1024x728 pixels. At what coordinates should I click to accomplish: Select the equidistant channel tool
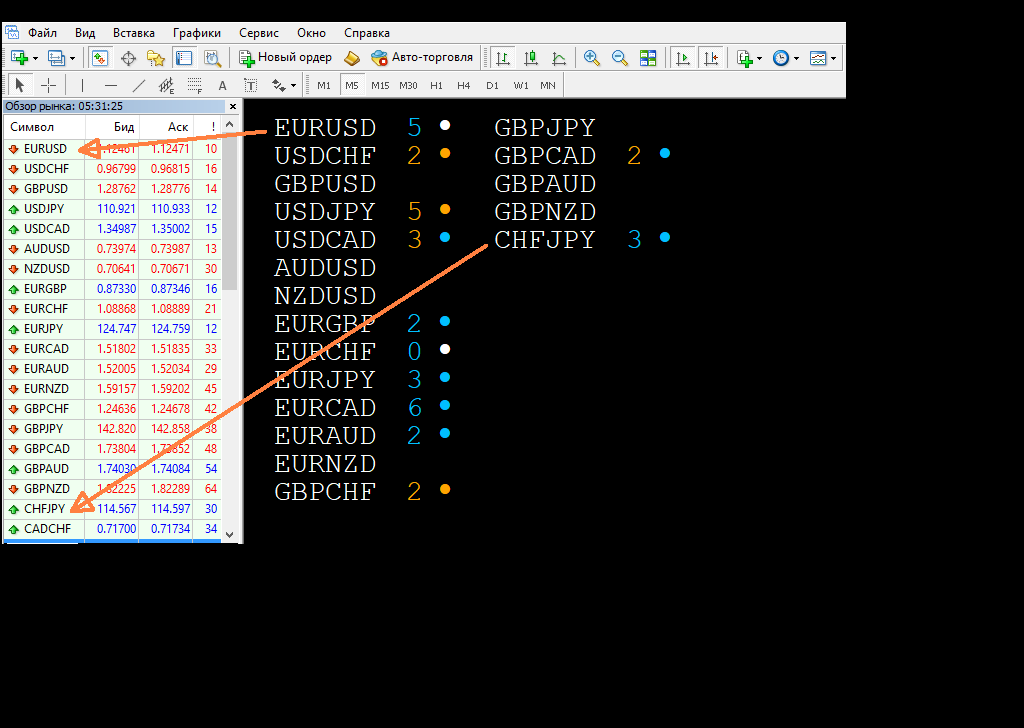(167, 86)
